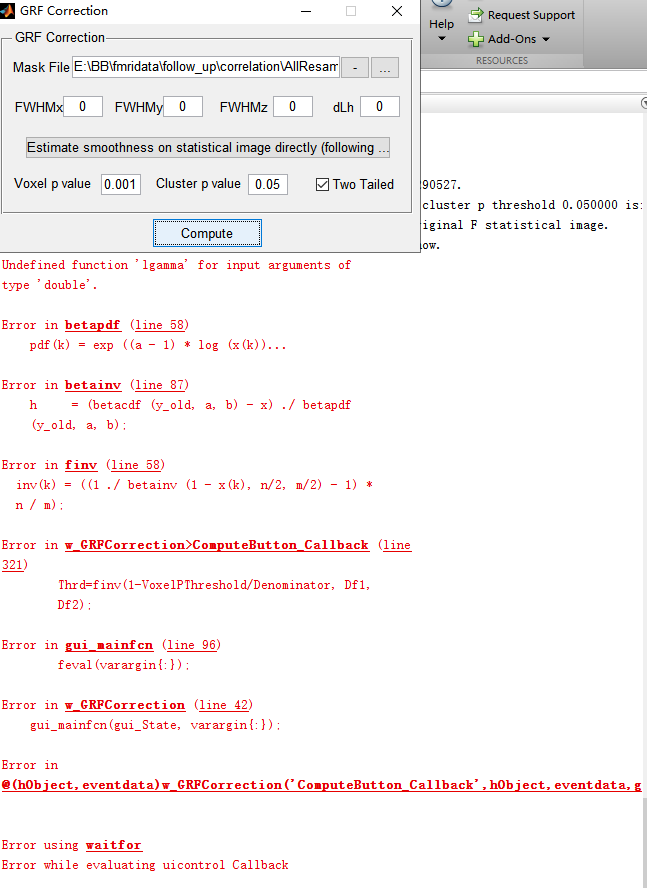Select the FWHMx input field
This screenshot has height=888, width=647.
pos(83,107)
